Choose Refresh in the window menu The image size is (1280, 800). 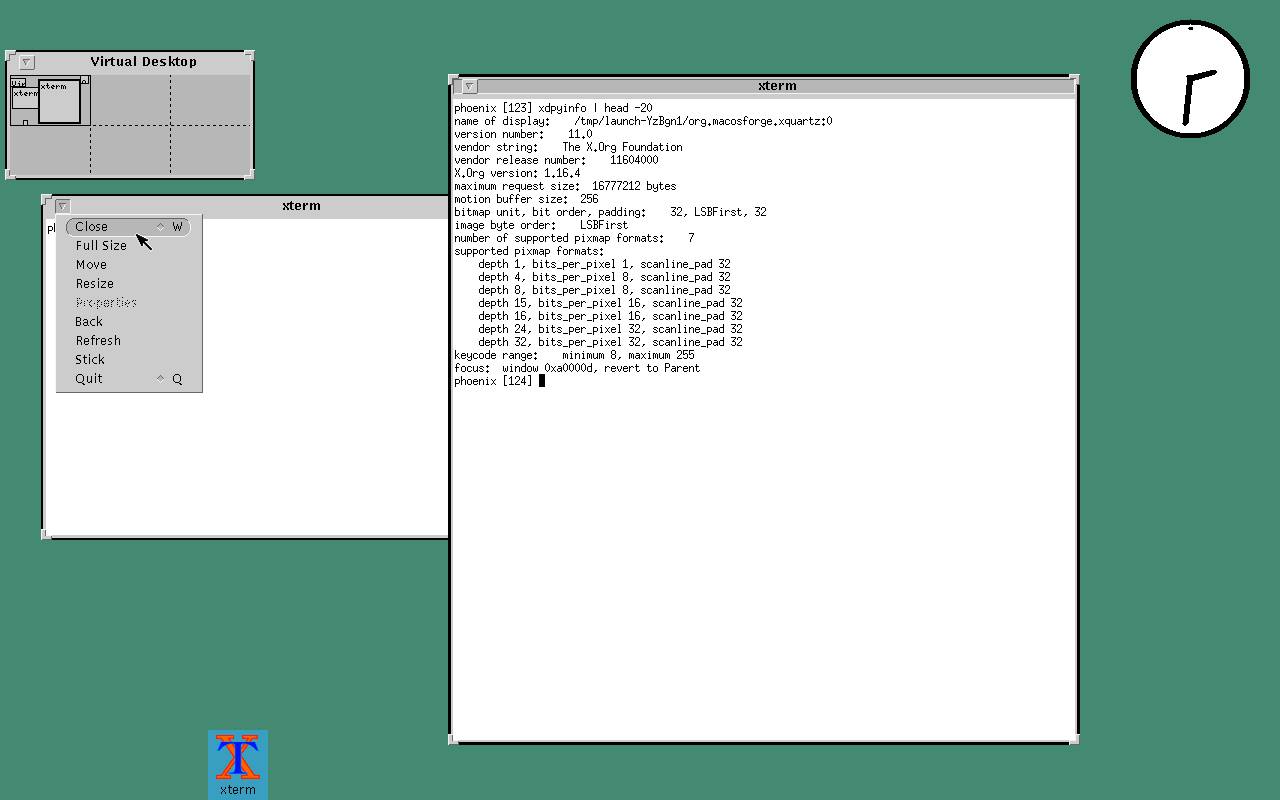pos(129,341)
